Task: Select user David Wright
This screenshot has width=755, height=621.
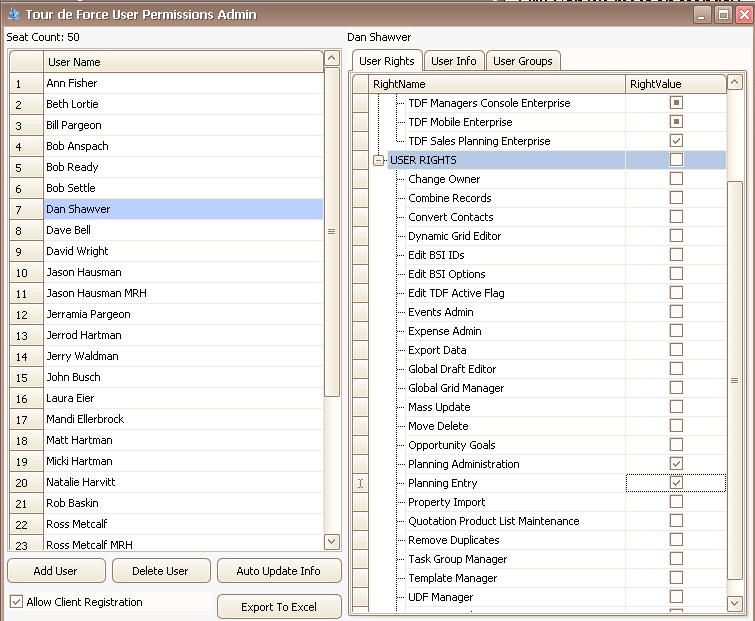Action: pyautogui.click(x=183, y=251)
